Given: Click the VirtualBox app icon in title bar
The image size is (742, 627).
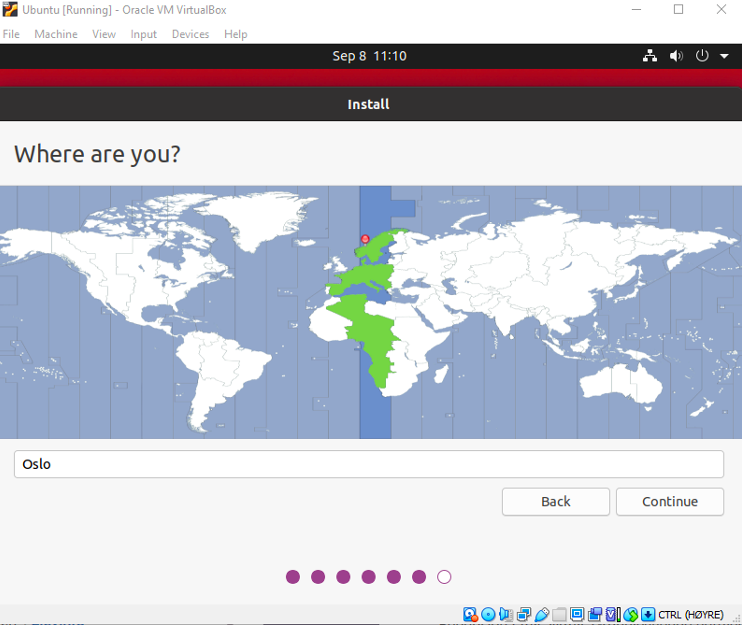Looking at the screenshot, I should [10, 9].
